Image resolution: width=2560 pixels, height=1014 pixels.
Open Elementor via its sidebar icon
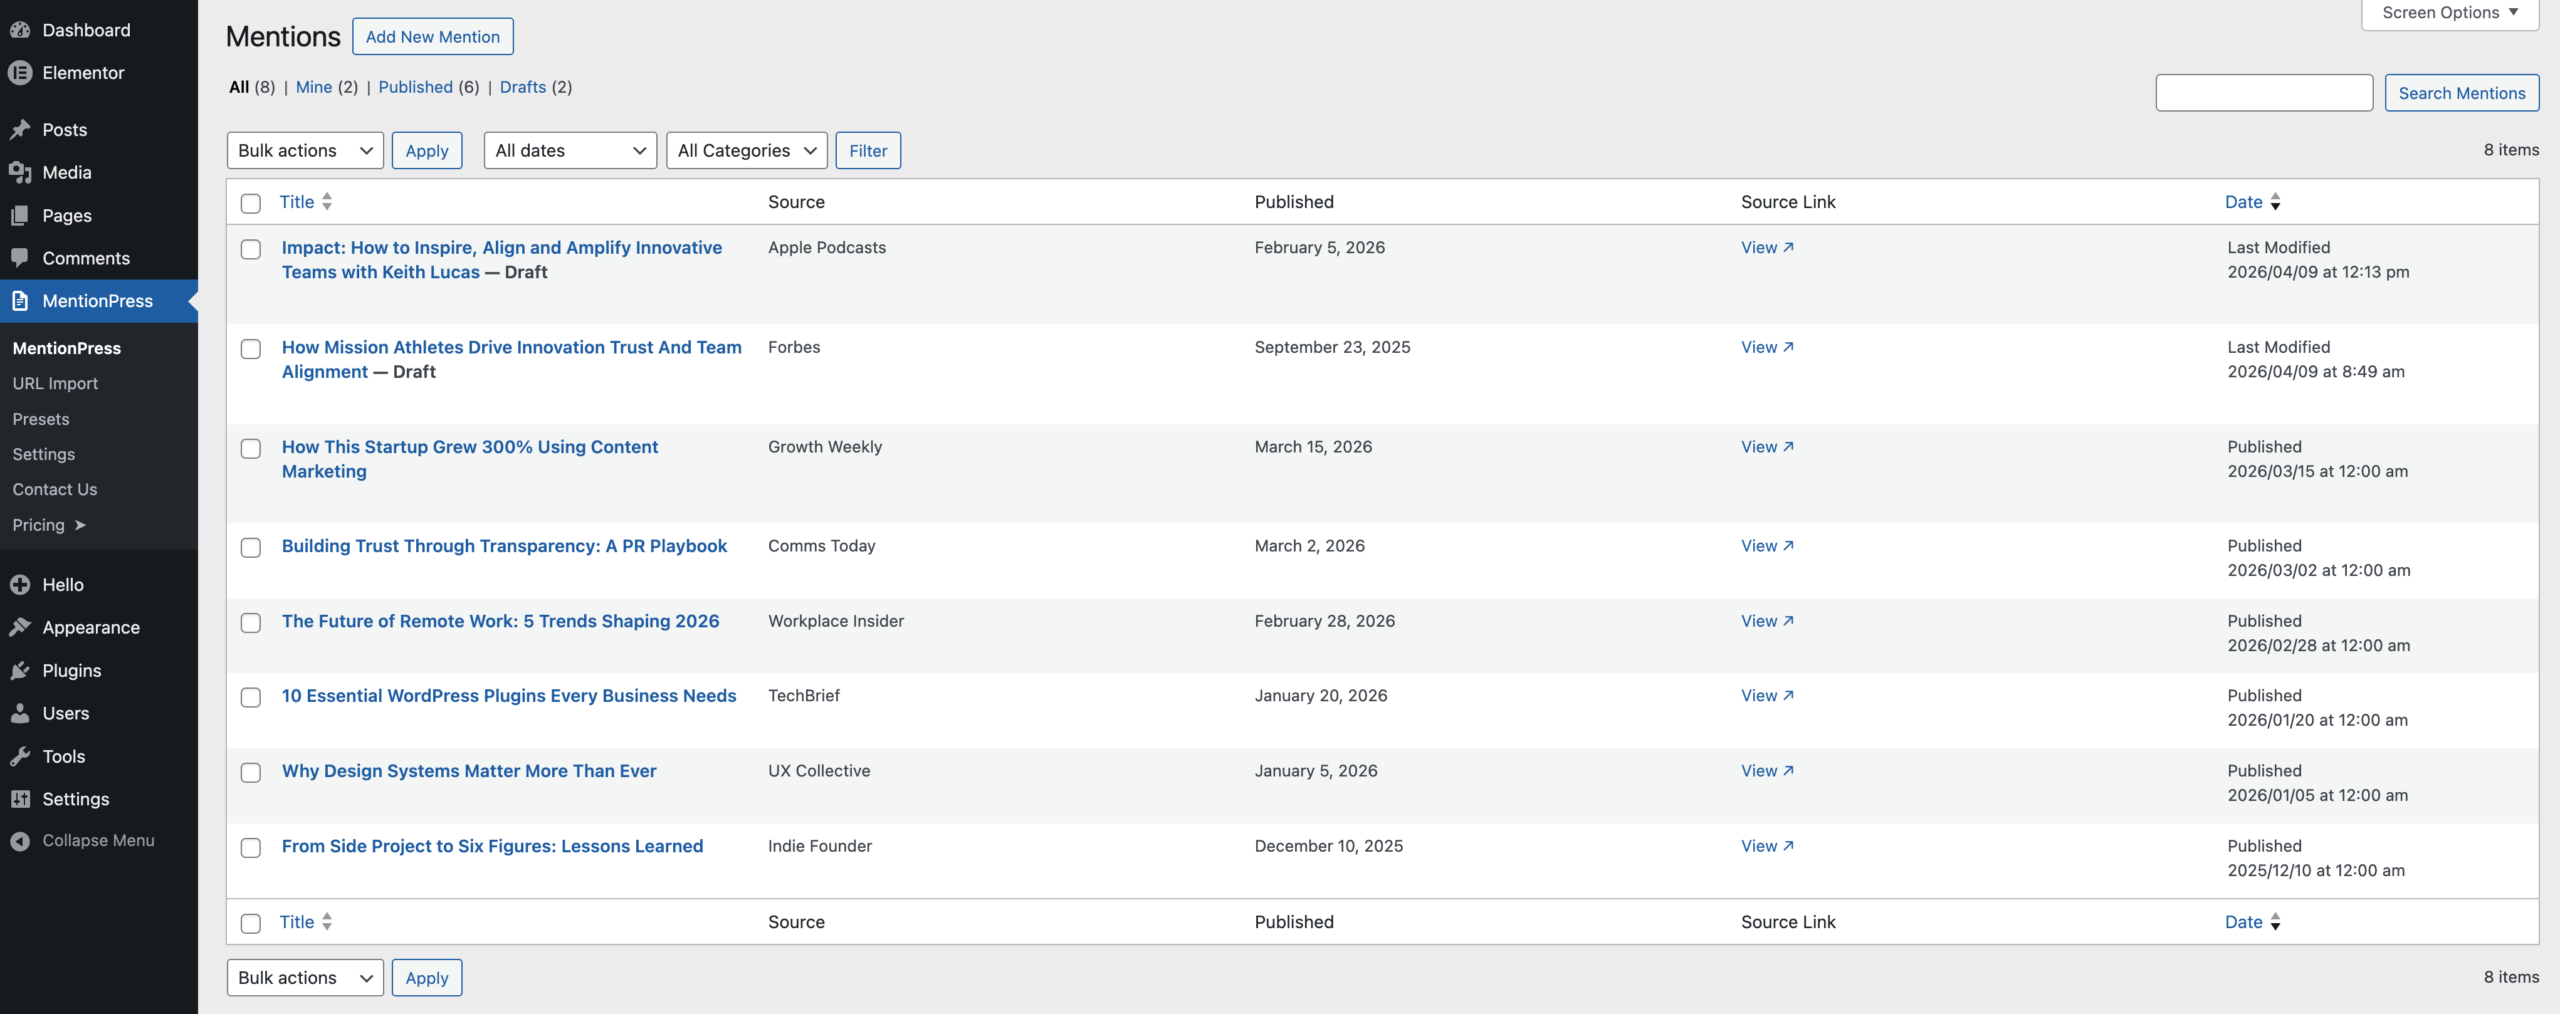(20, 73)
